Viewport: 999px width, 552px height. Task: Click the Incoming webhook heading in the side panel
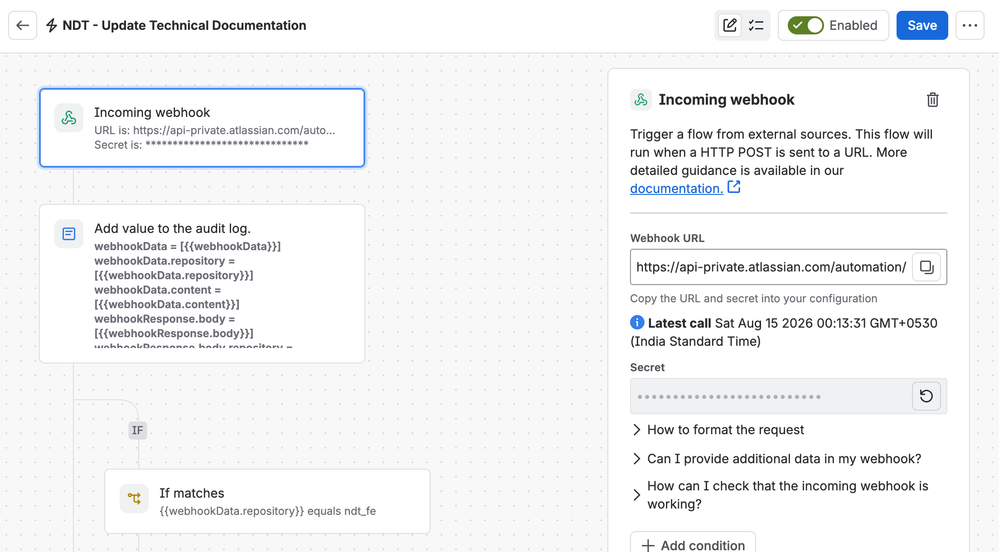coord(726,100)
